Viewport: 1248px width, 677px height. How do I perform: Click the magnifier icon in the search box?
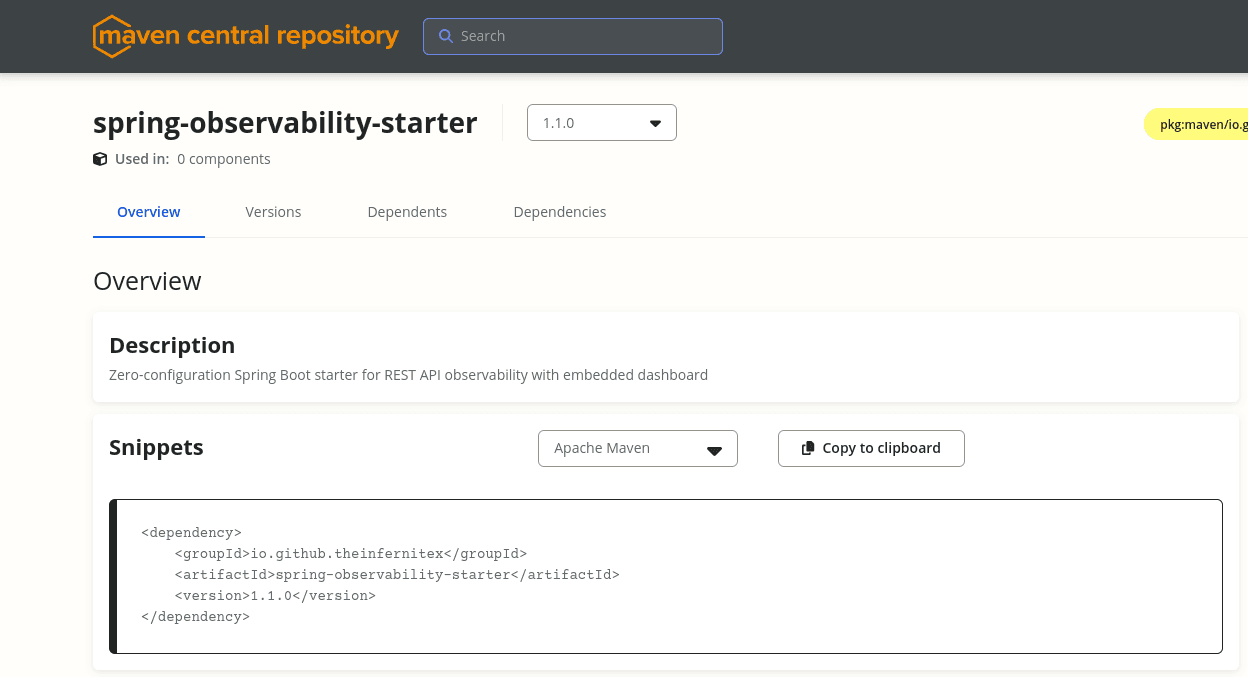tap(446, 36)
